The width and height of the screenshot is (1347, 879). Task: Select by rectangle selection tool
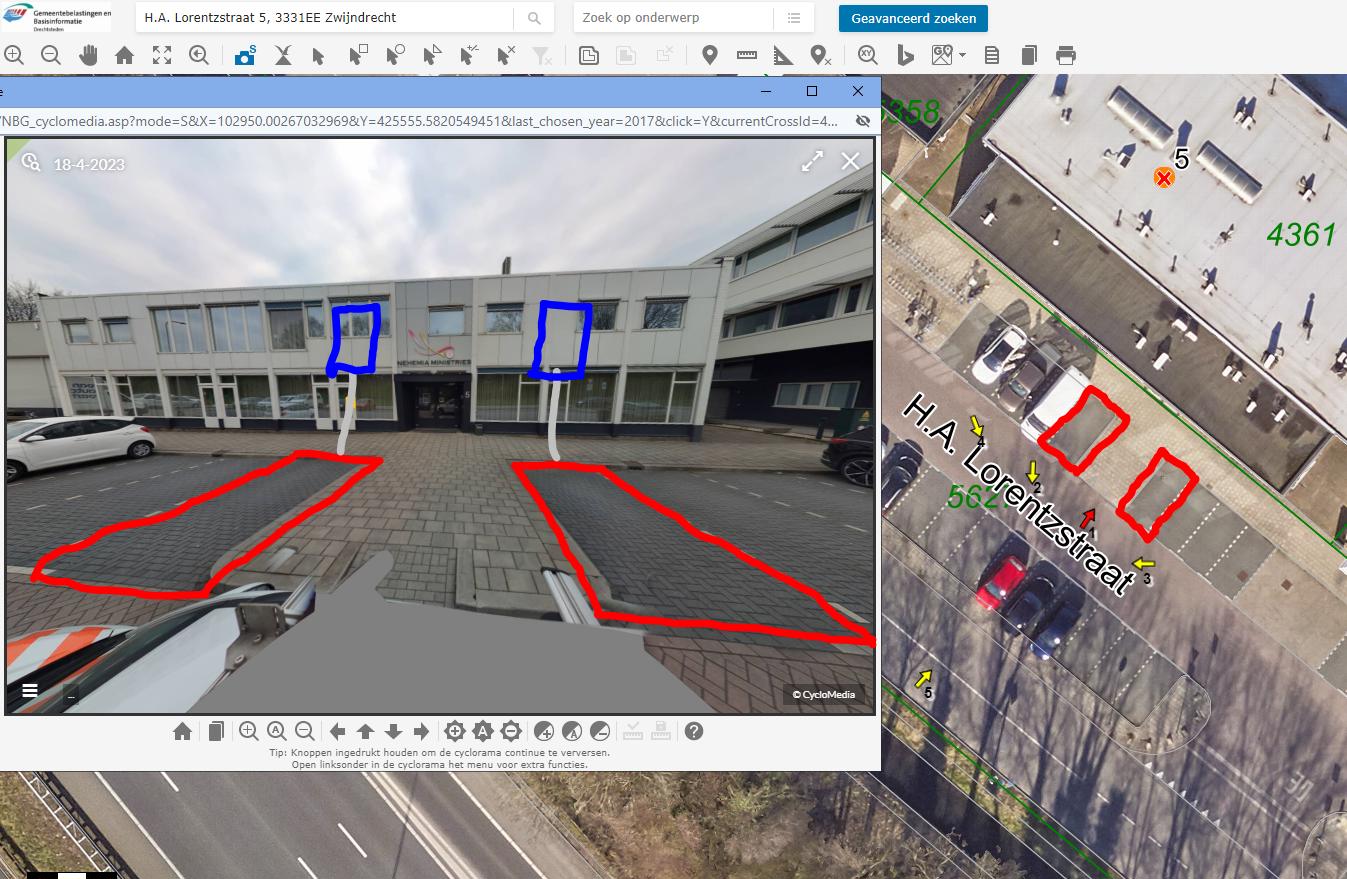pyautogui.click(x=357, y=56)
